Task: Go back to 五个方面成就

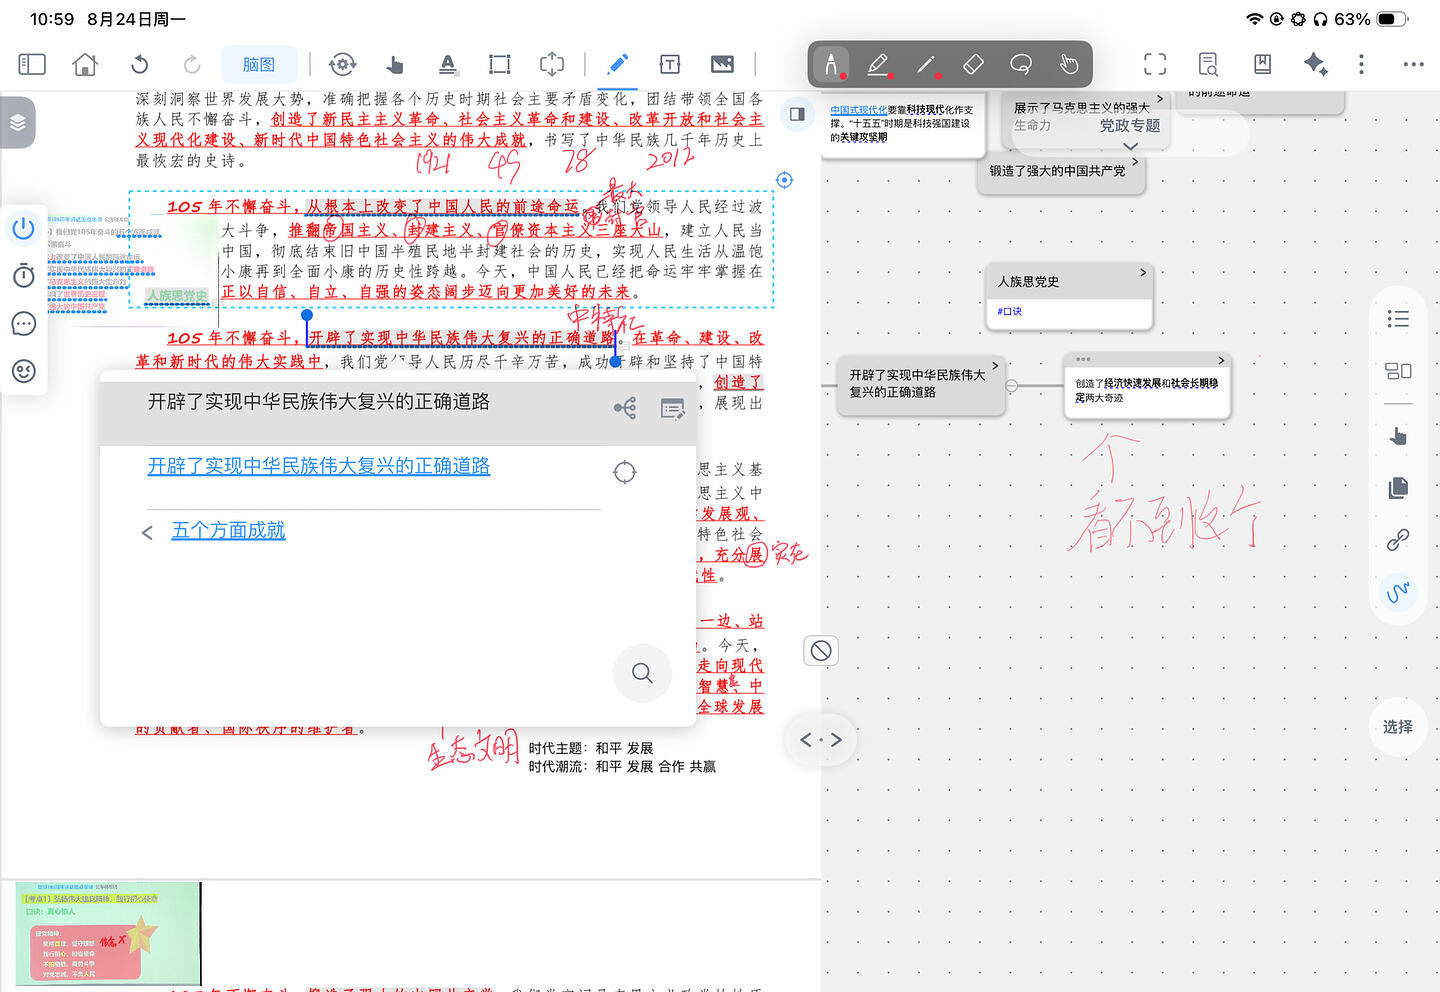Action: click(228, 531)
